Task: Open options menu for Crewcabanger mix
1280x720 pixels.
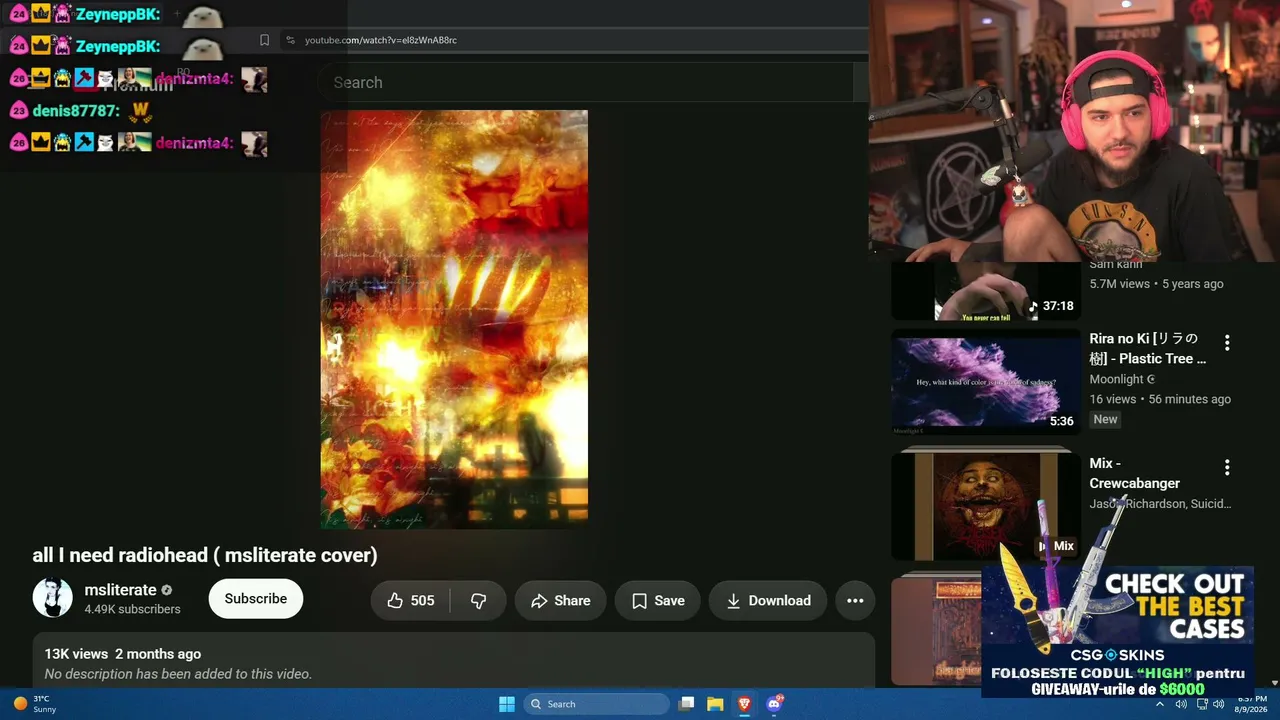Action: tap(1227, 467)
